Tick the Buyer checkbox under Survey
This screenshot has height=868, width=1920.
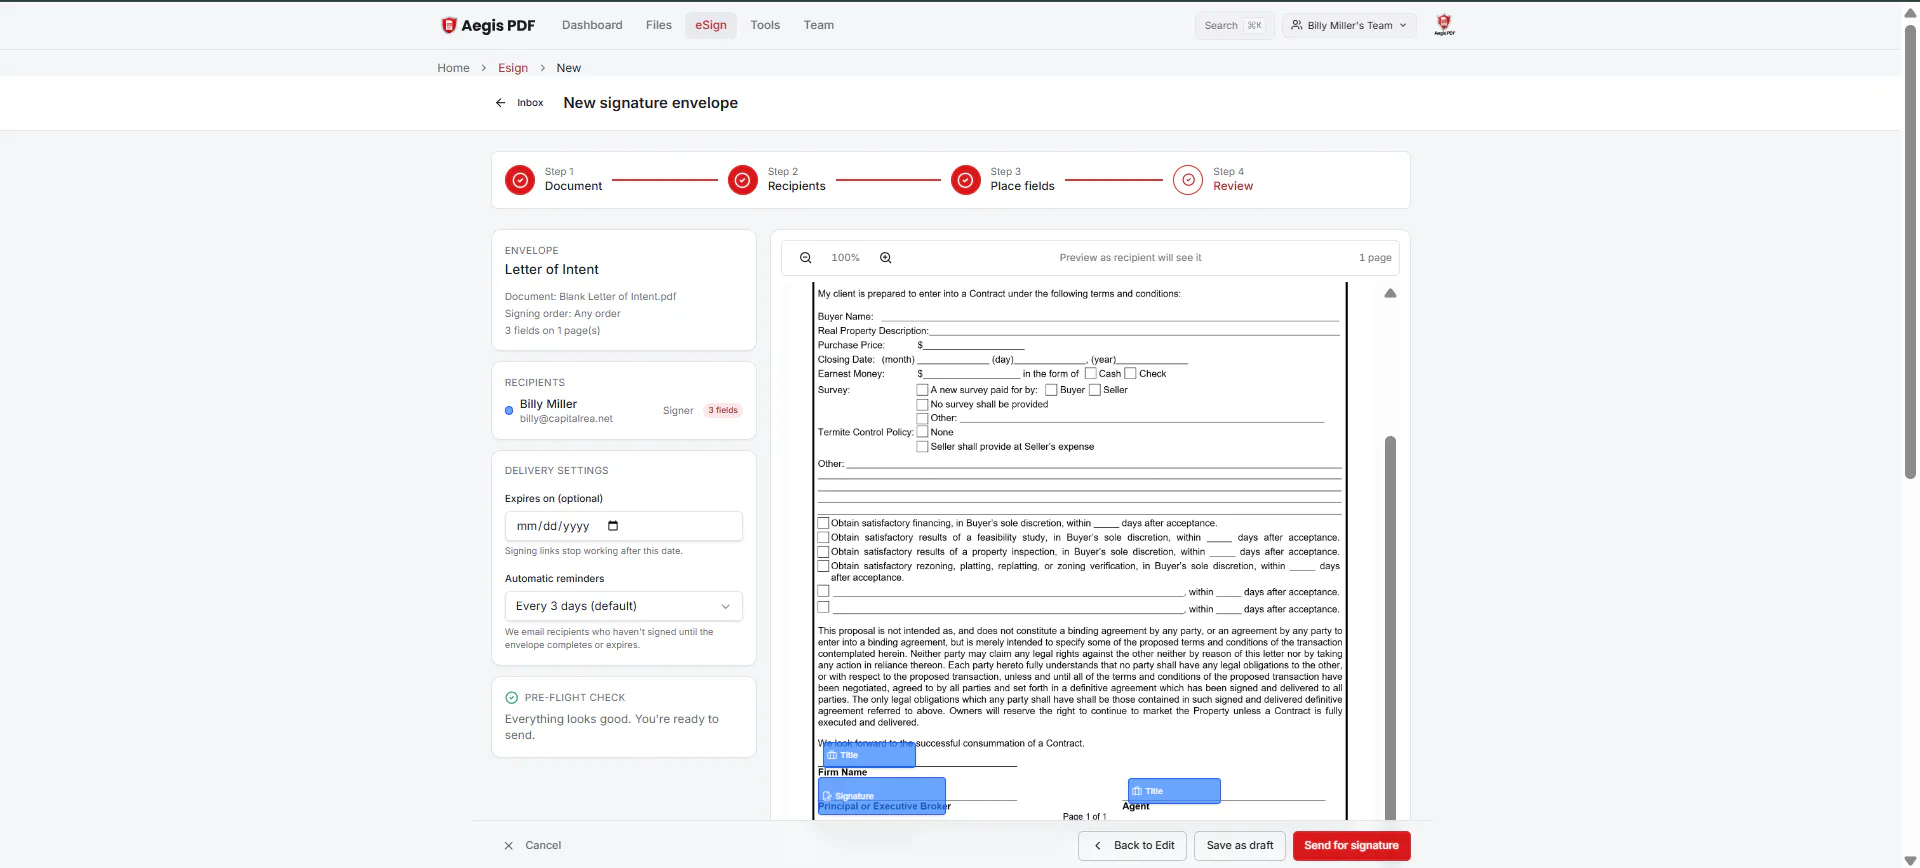(1051, 390)
